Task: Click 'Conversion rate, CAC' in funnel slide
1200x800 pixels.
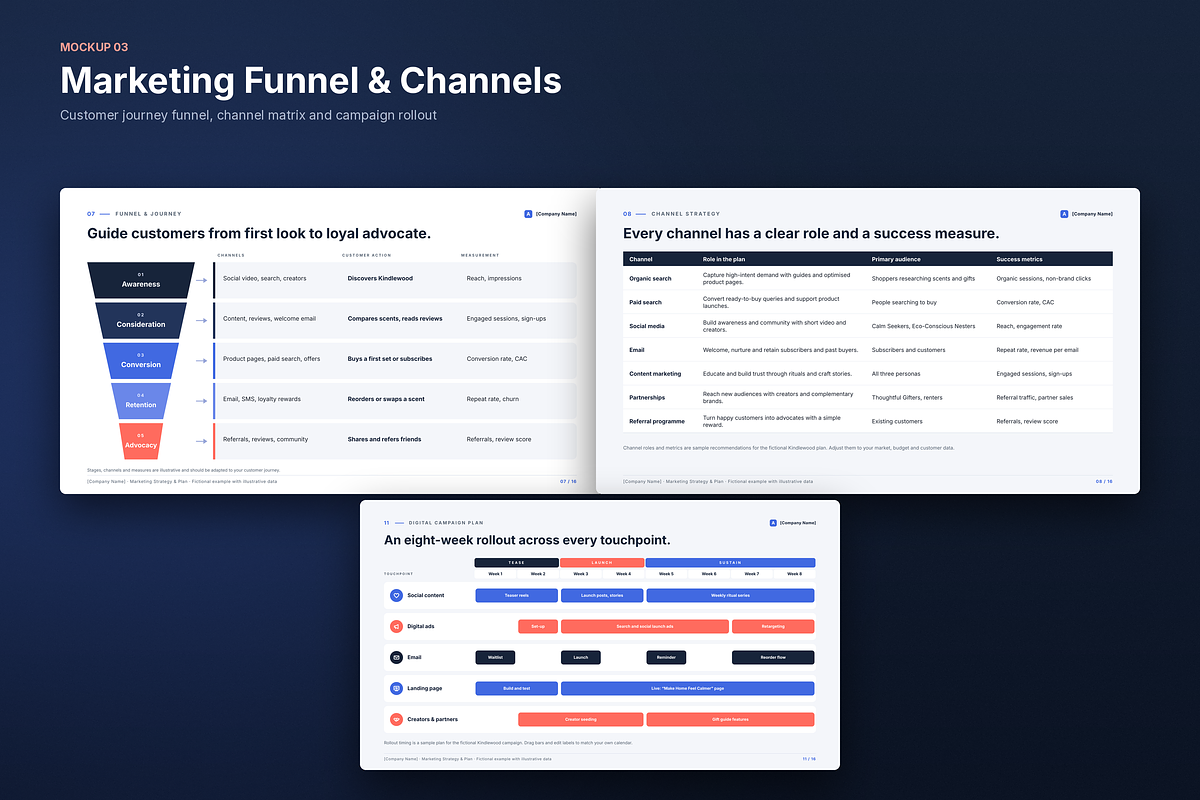Action: (497, 359)
